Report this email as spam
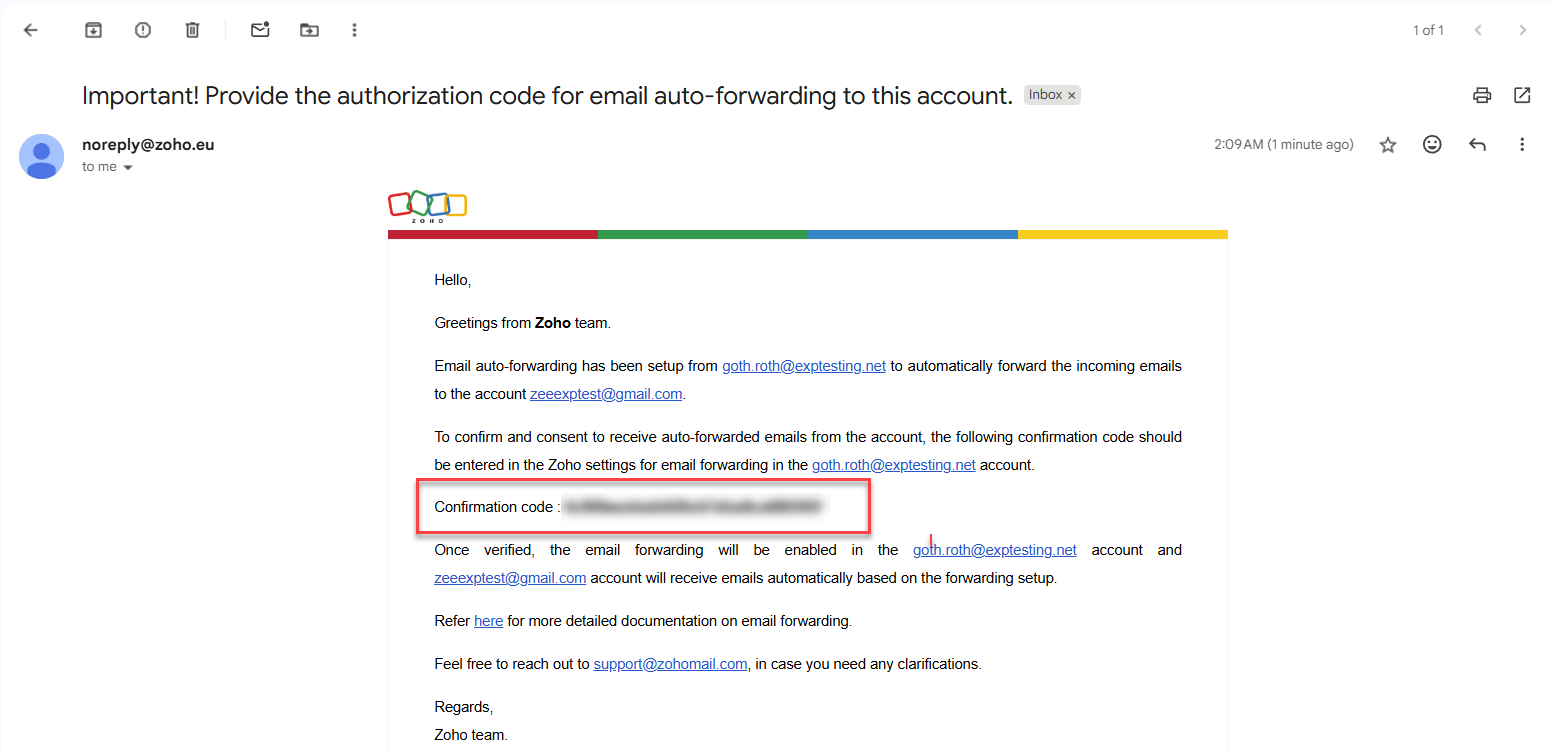This screenshot has height=754, width=1554. click(x=143, y=30)
